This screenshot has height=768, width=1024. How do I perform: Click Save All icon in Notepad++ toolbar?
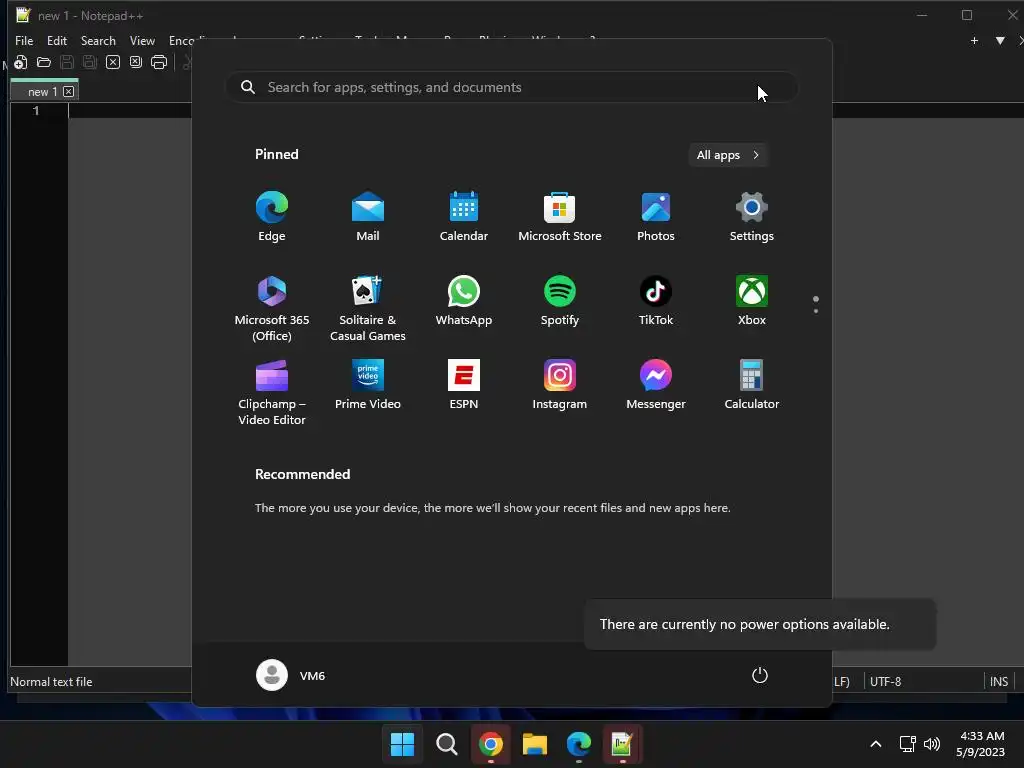point(89,63)
